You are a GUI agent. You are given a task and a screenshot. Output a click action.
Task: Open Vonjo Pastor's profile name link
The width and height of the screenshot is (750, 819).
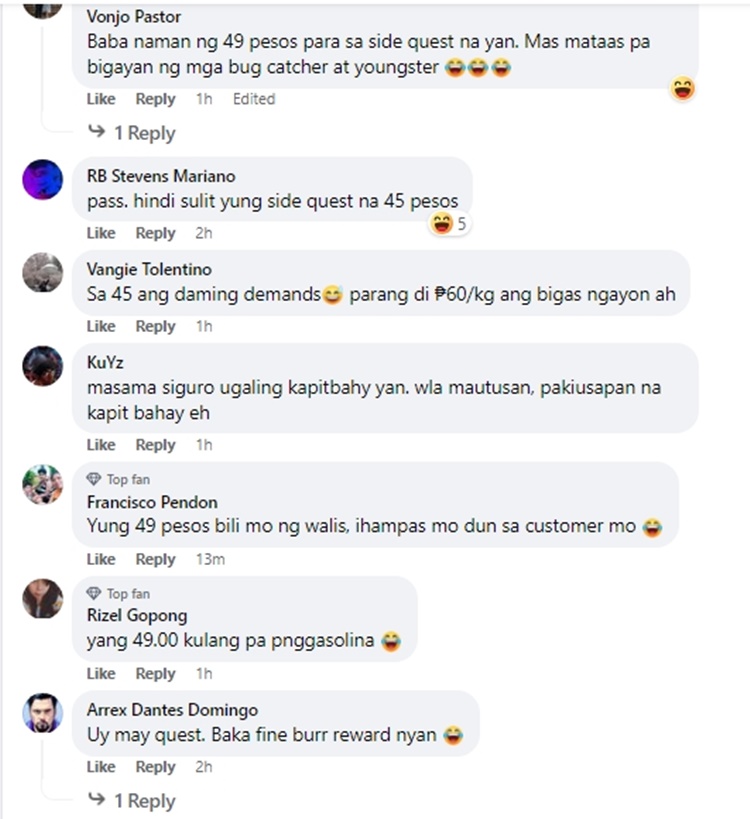point(134,17)
